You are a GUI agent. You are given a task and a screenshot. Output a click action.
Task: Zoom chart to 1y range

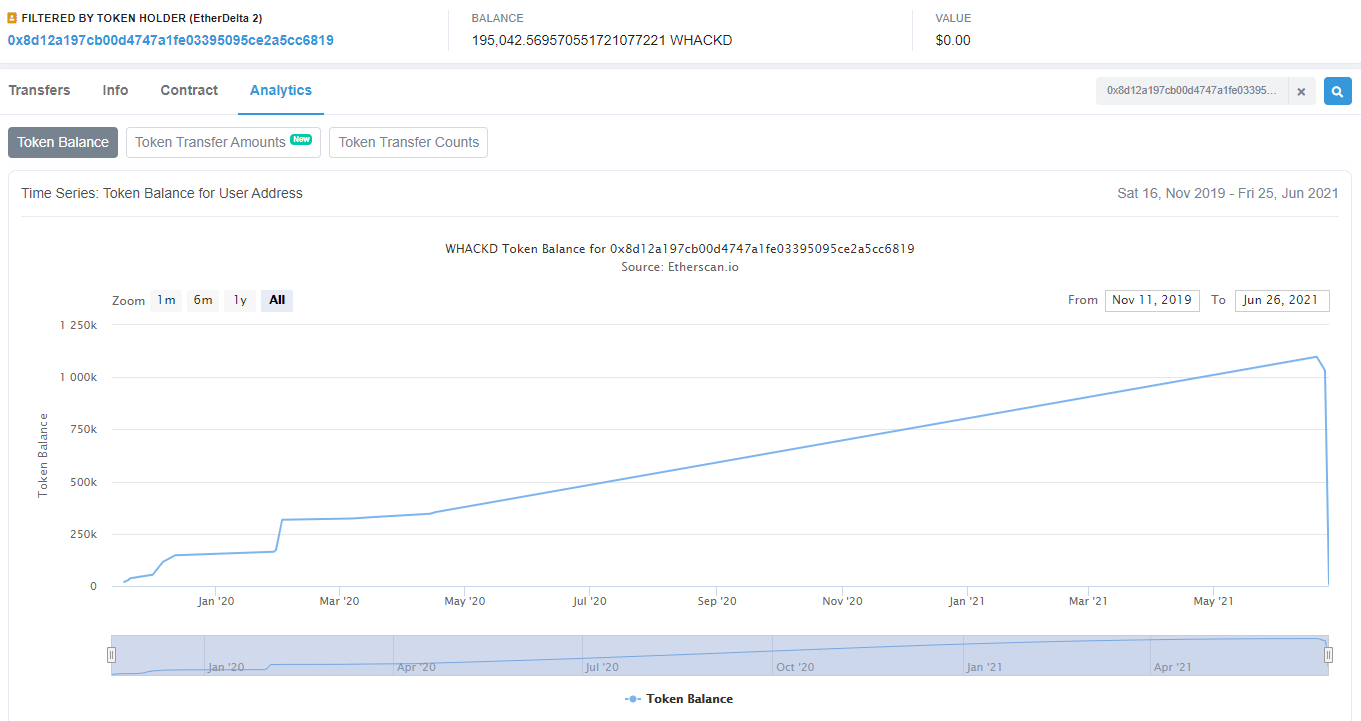[x=240, y=300]
